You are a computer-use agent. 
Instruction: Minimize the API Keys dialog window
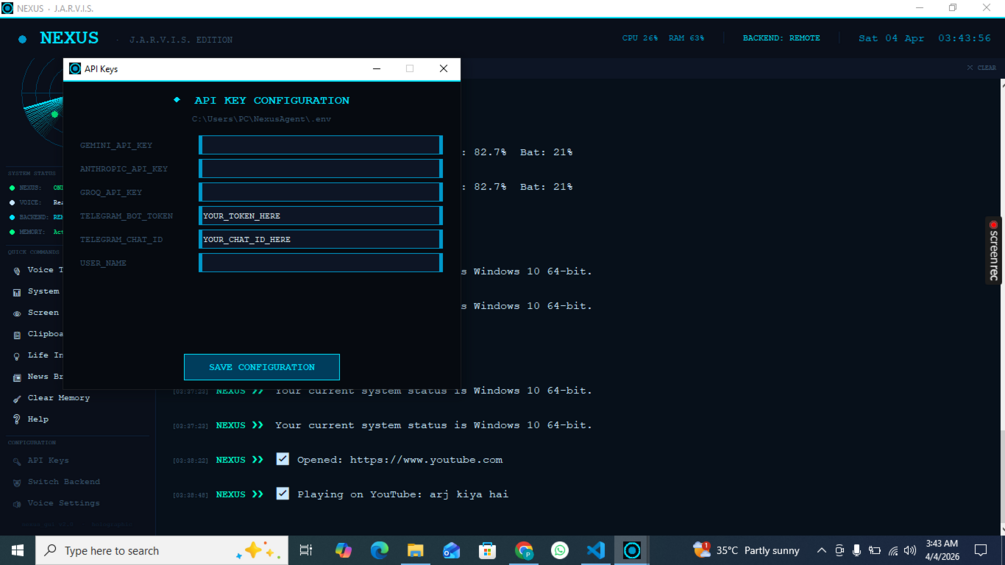point(377,69)
